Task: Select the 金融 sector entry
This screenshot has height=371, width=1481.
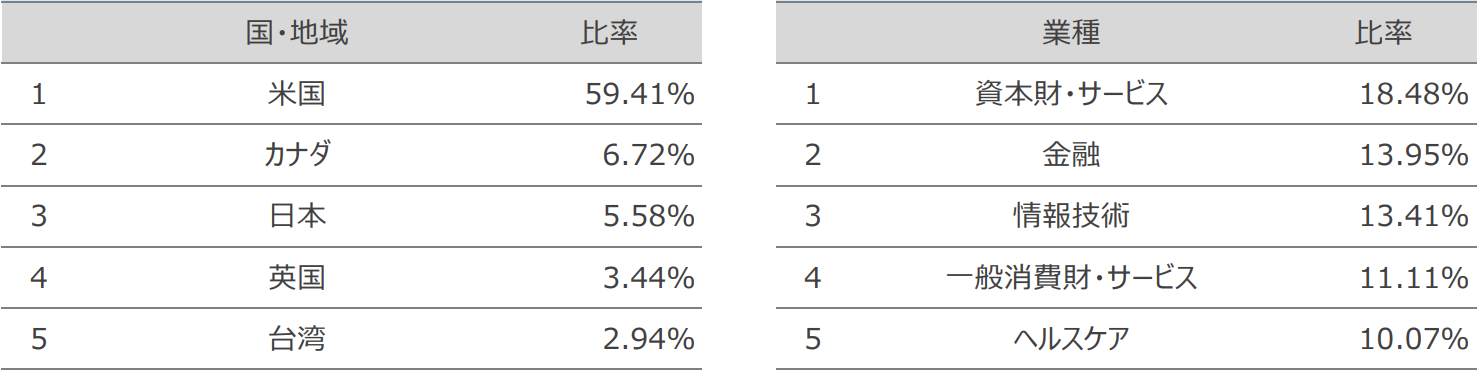Action: [1071, 155]
